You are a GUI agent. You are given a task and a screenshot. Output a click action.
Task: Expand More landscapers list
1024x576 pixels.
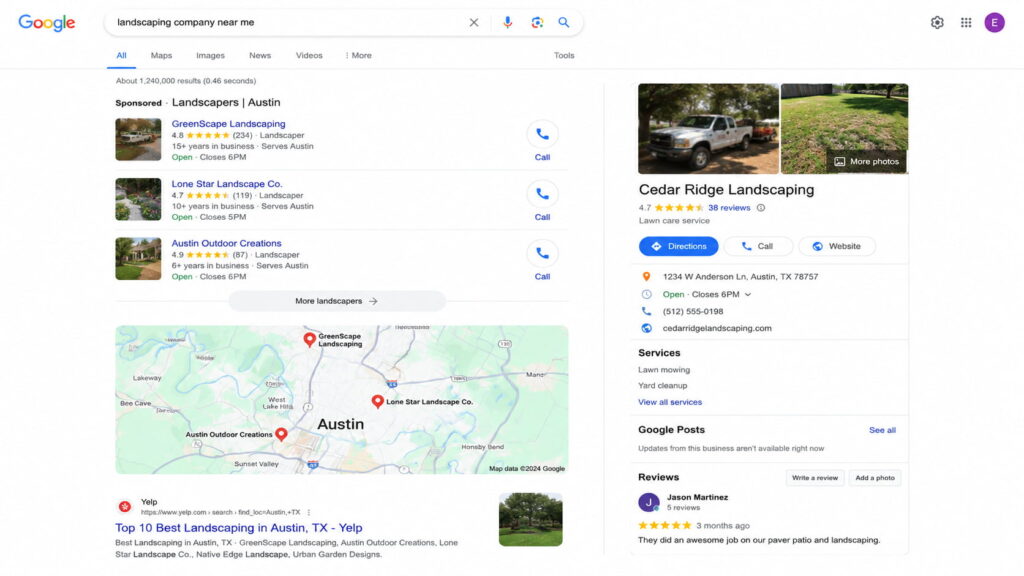click(x=336, y=301)
